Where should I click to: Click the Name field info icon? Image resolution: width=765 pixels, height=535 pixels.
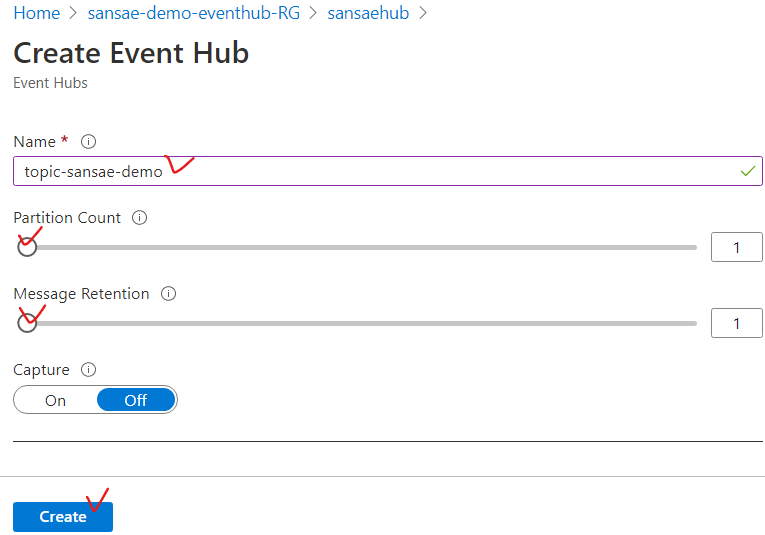click(88, 142)
